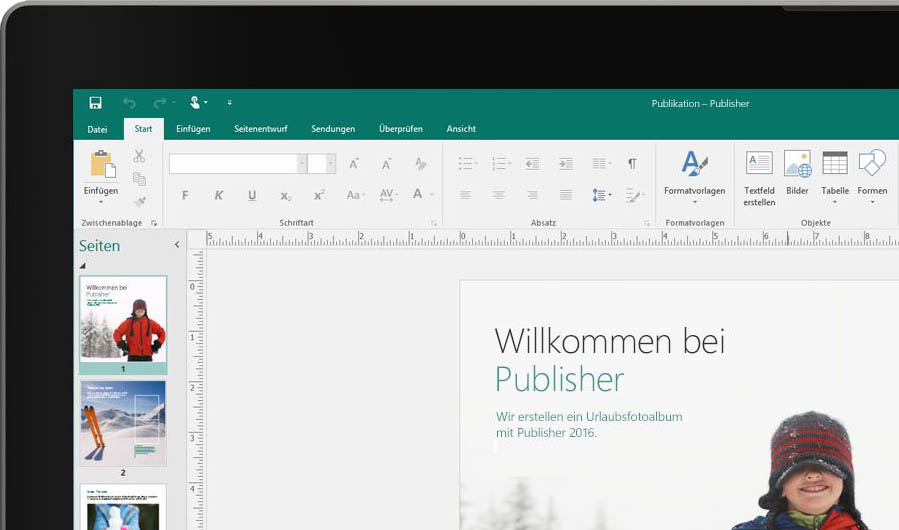The image size is (899, 530).
Task: Switch to the Start ribbon tab
Action: (x=143, y=129)
